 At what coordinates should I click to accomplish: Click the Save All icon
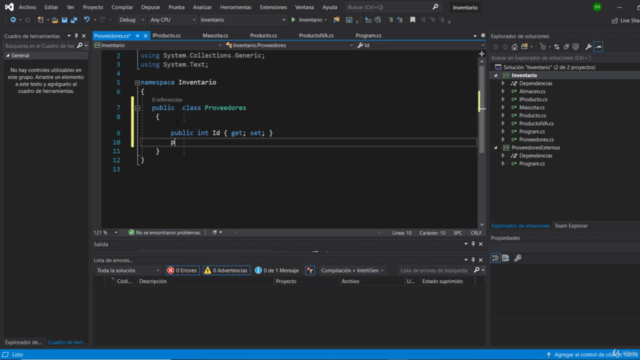(x=74, y=20)
